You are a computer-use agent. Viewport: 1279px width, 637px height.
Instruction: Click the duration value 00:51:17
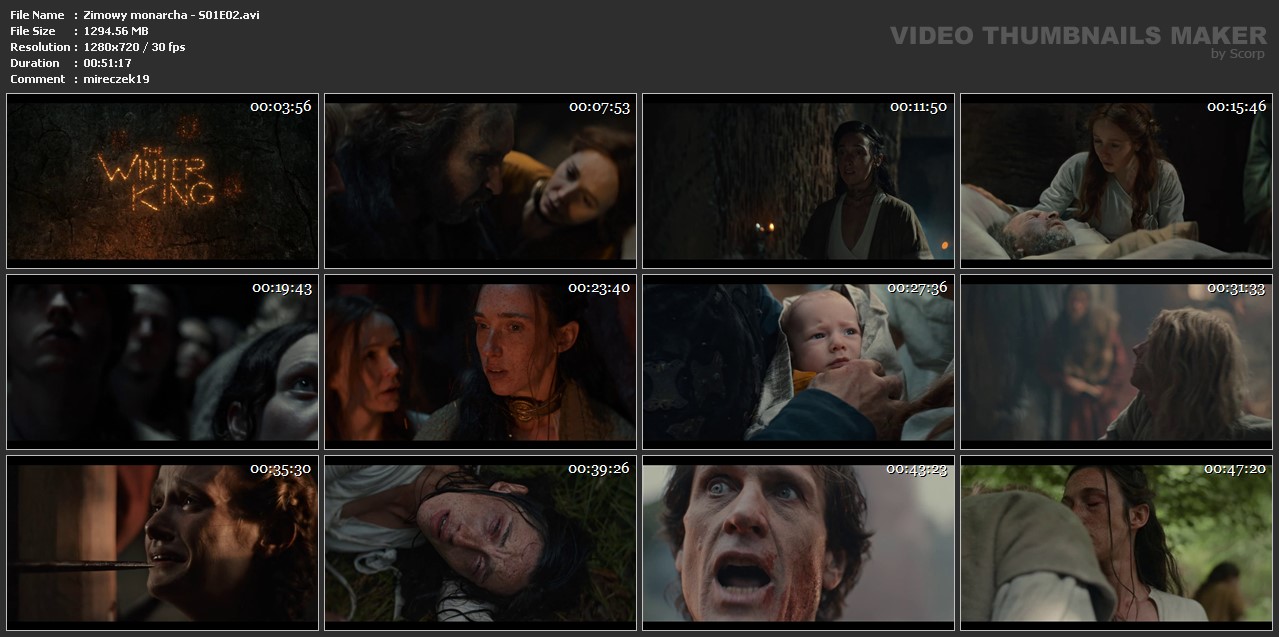pos(107,63)
